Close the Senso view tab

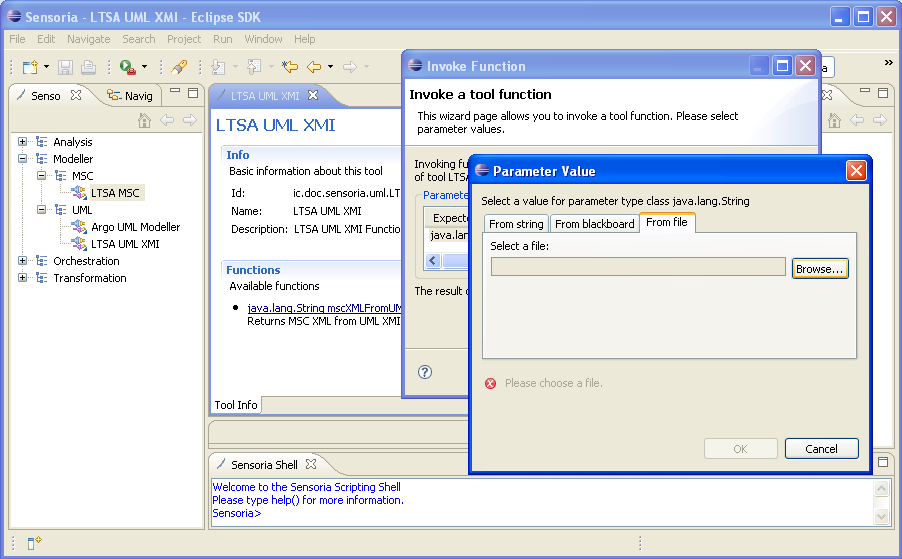click(76, 95)
